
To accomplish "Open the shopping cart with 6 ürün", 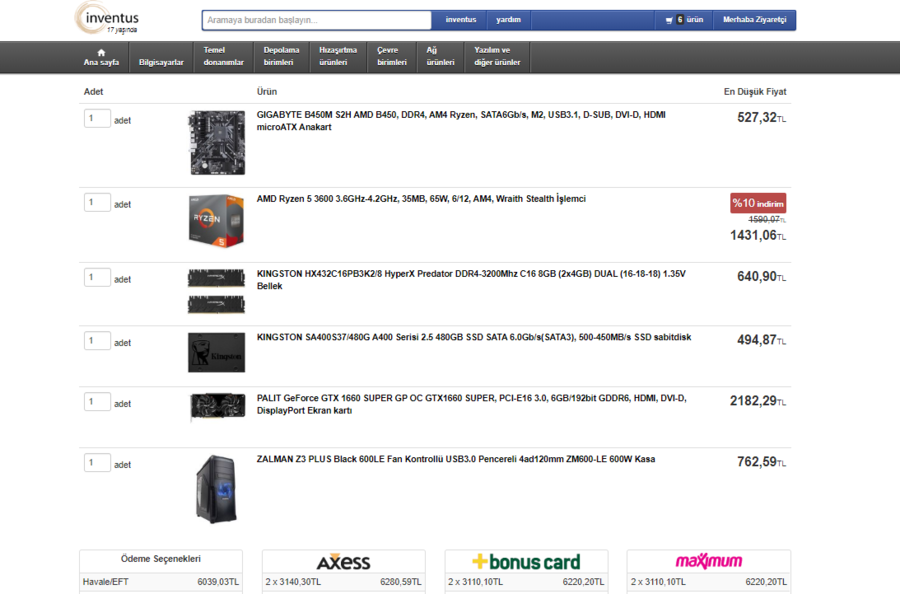I will point(684,20).
